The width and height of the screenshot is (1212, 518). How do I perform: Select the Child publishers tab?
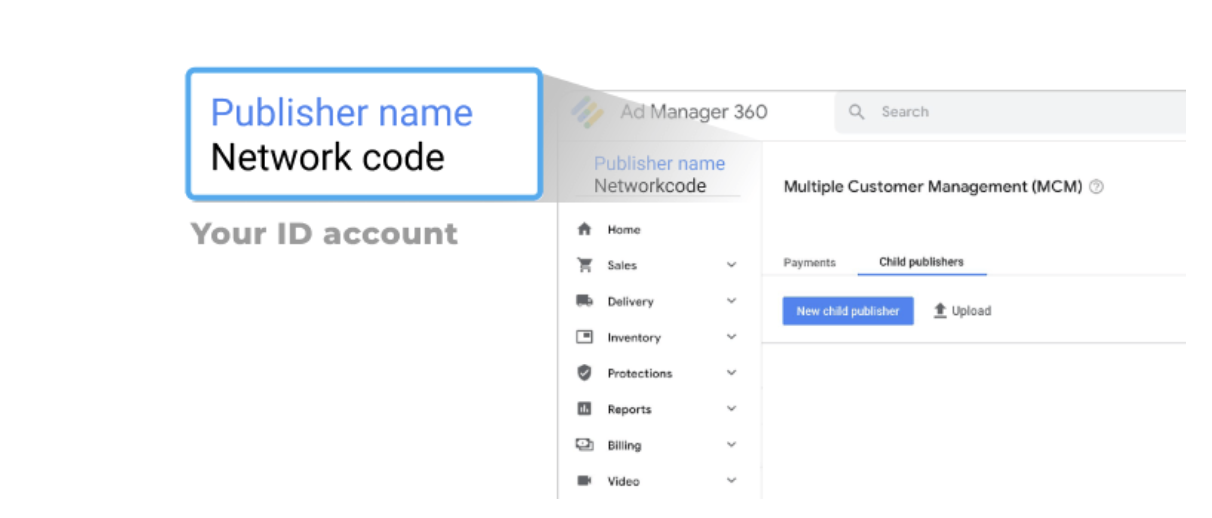pyautogui.click(x=921, y=262)
